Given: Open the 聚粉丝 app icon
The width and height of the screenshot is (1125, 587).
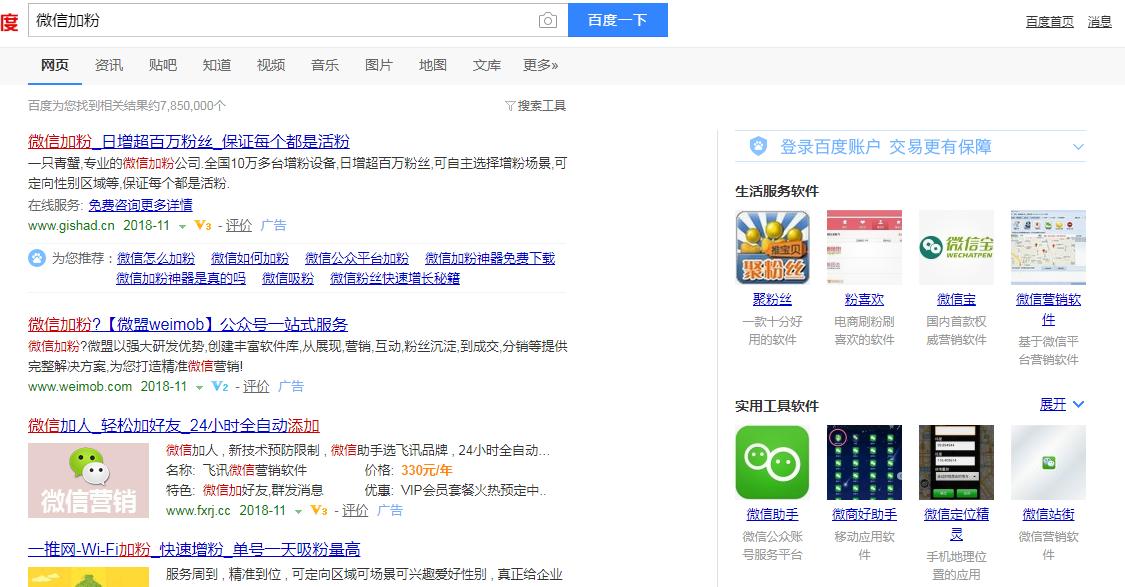Looking at the screenshot, I should point(772,246).
